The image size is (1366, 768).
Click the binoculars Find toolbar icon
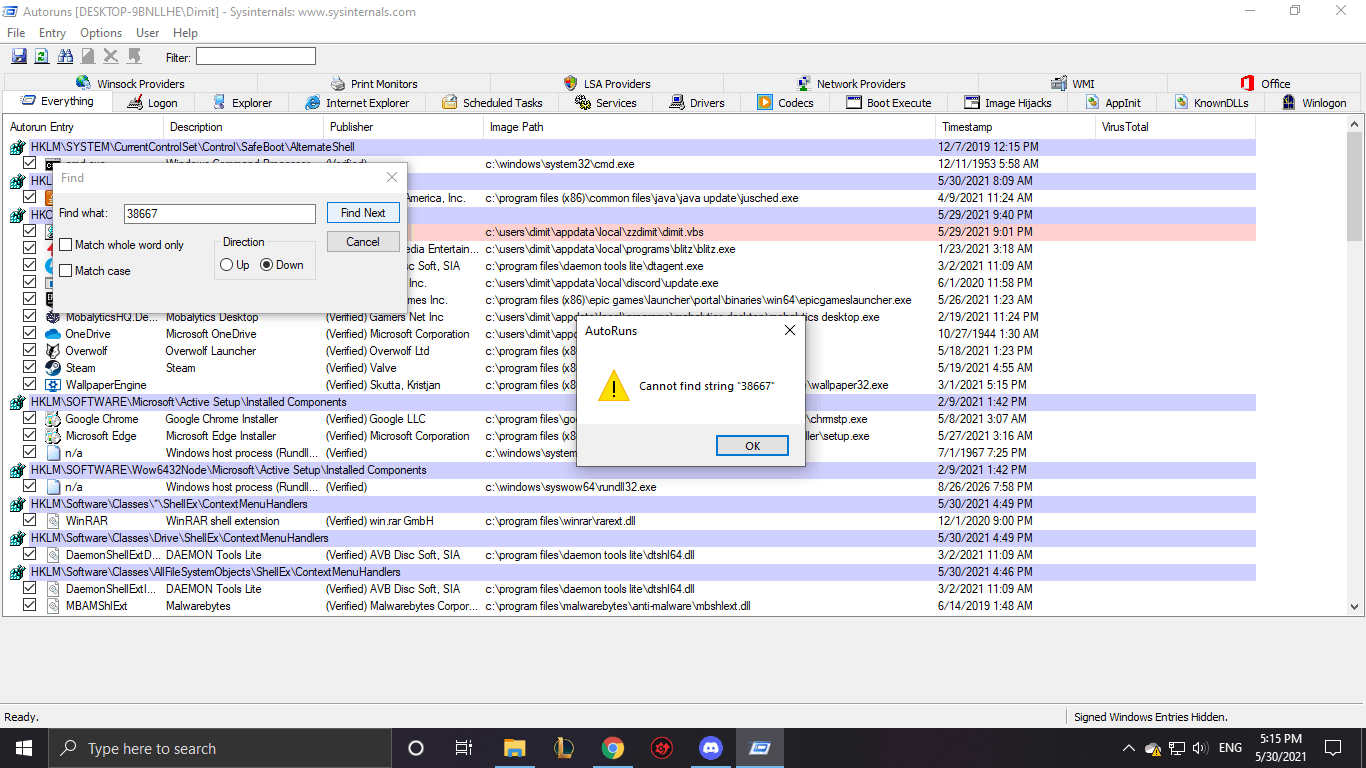[65, 57]
